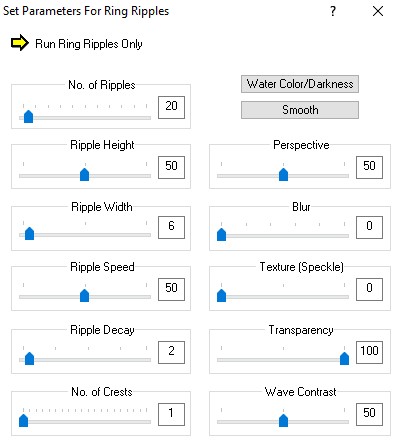Click the Perspective slider thumb
Screen dimensions: 396x442
(x=283, y=174)
